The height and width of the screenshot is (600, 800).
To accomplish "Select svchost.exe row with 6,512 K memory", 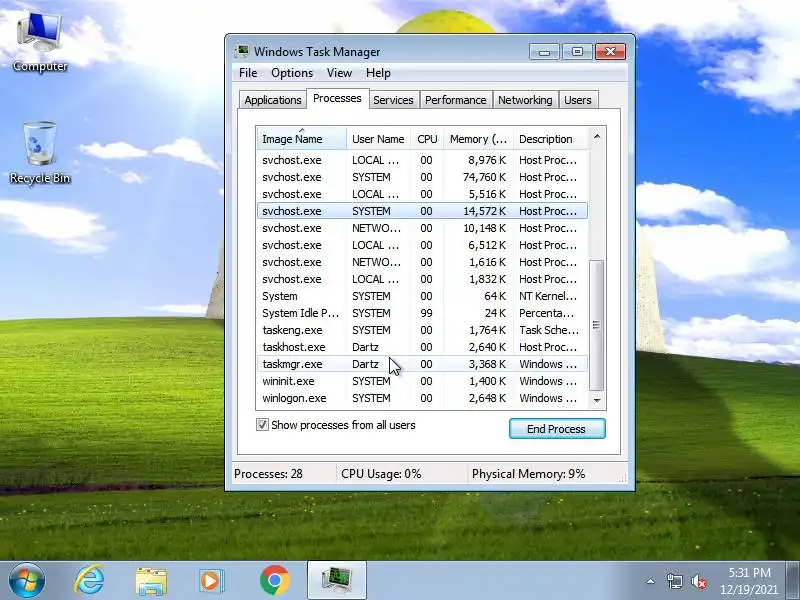I will (422, 245).
